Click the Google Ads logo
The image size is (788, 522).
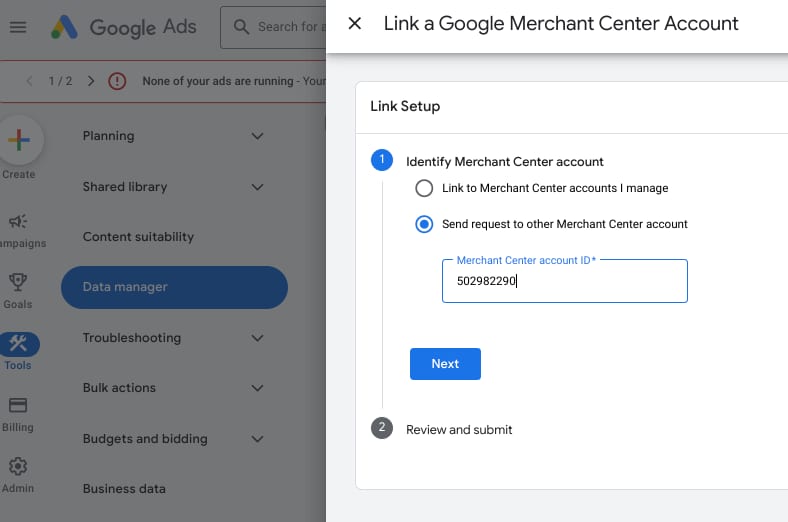pos(125,27)
